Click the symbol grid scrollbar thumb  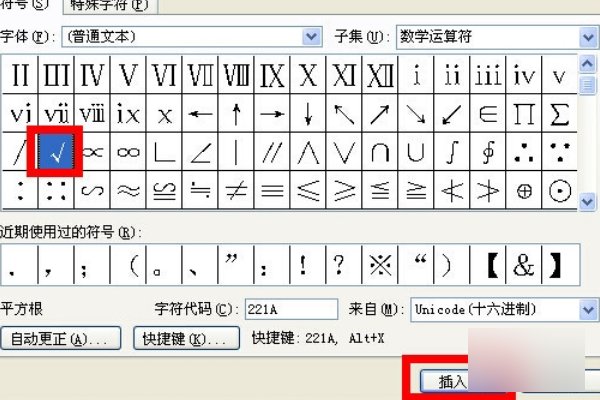point(587,85)
